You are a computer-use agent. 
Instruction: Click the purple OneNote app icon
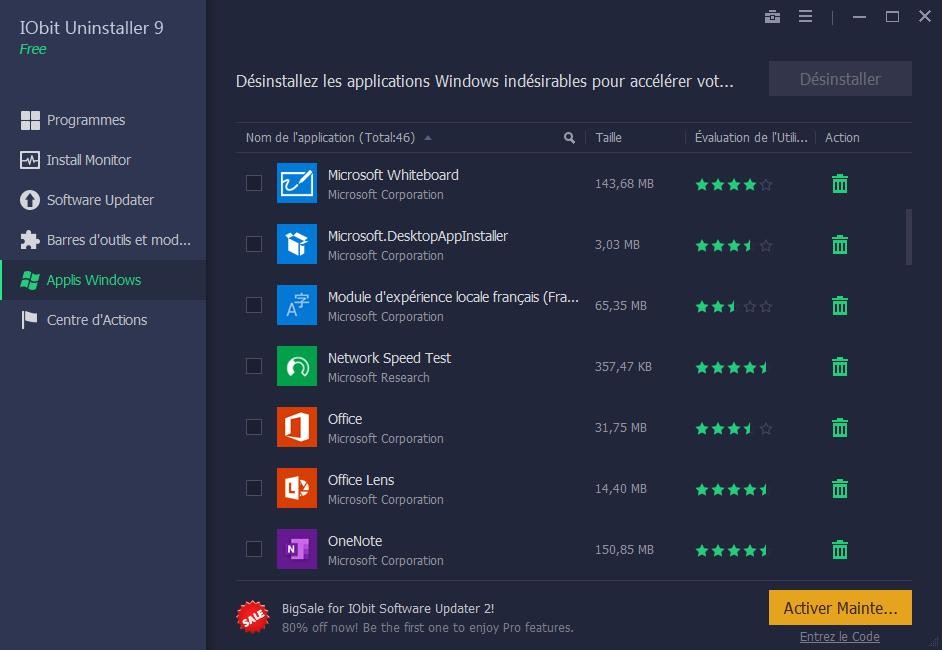point(297,549)
